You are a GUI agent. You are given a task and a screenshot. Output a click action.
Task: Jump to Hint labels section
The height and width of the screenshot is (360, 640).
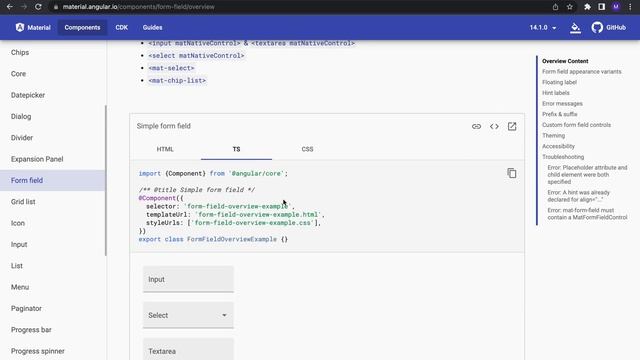[x=556, y=93]
